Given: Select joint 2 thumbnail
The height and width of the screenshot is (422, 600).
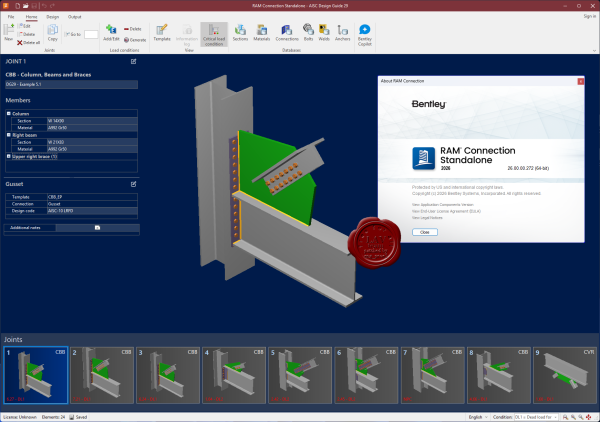Looking at the screenshot, I should click(x=102, y=375).
